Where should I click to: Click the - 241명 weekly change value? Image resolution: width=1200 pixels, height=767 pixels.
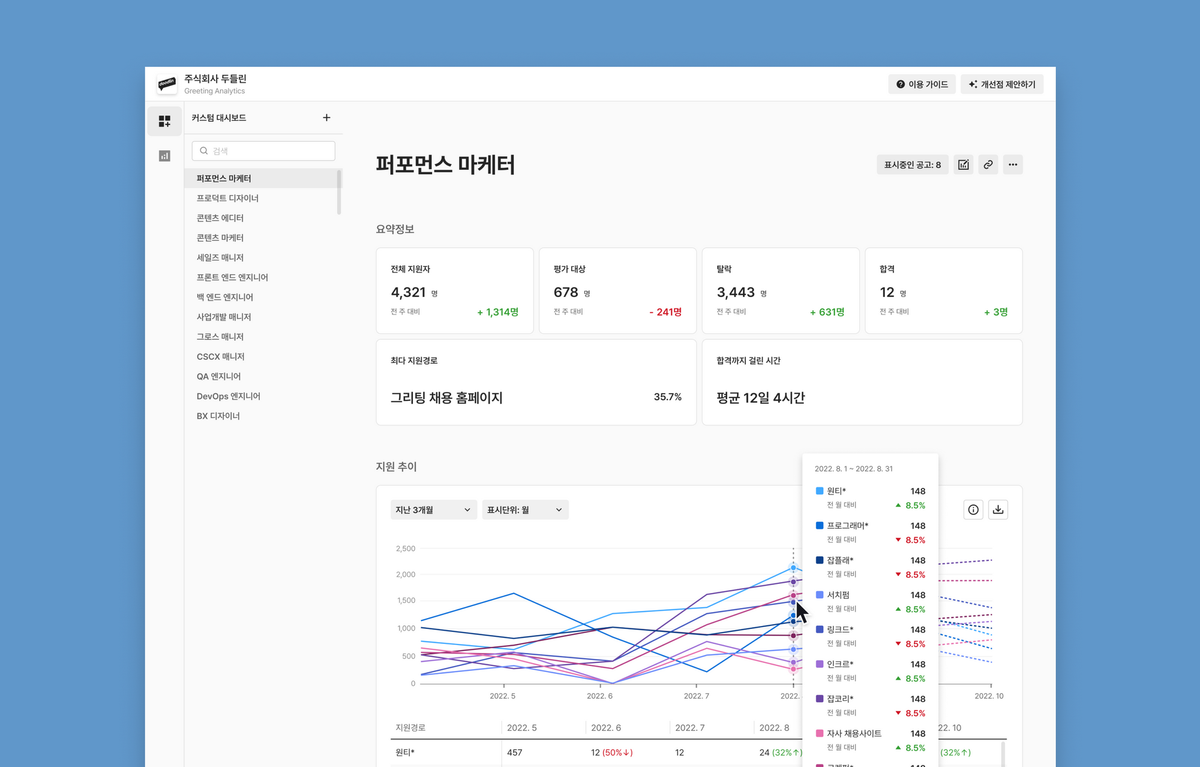click(665, 312)
